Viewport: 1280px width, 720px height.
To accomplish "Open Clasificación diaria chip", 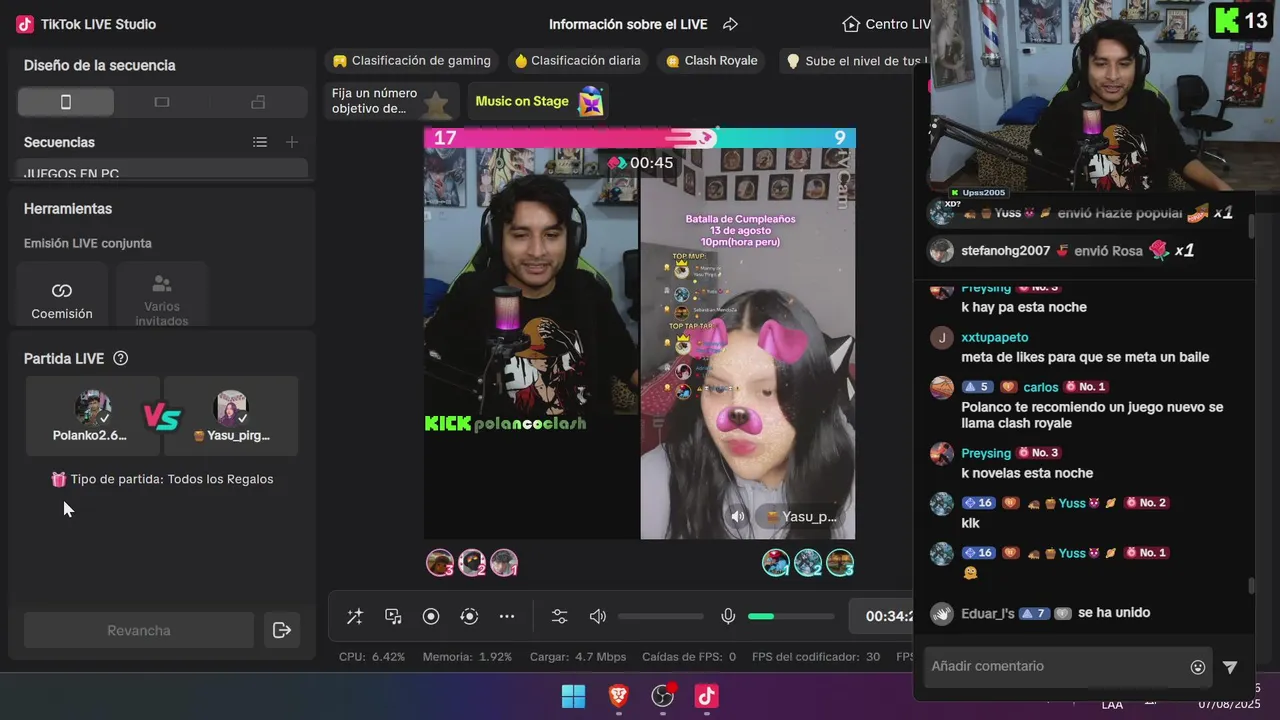I will pos(577,61).
